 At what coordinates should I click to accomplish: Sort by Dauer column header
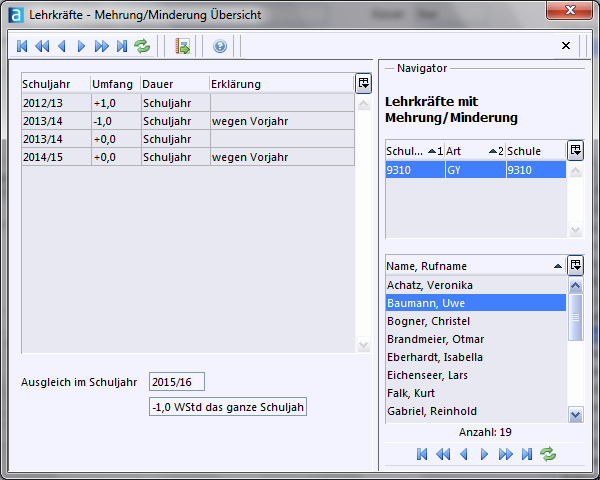coord(175,84)
